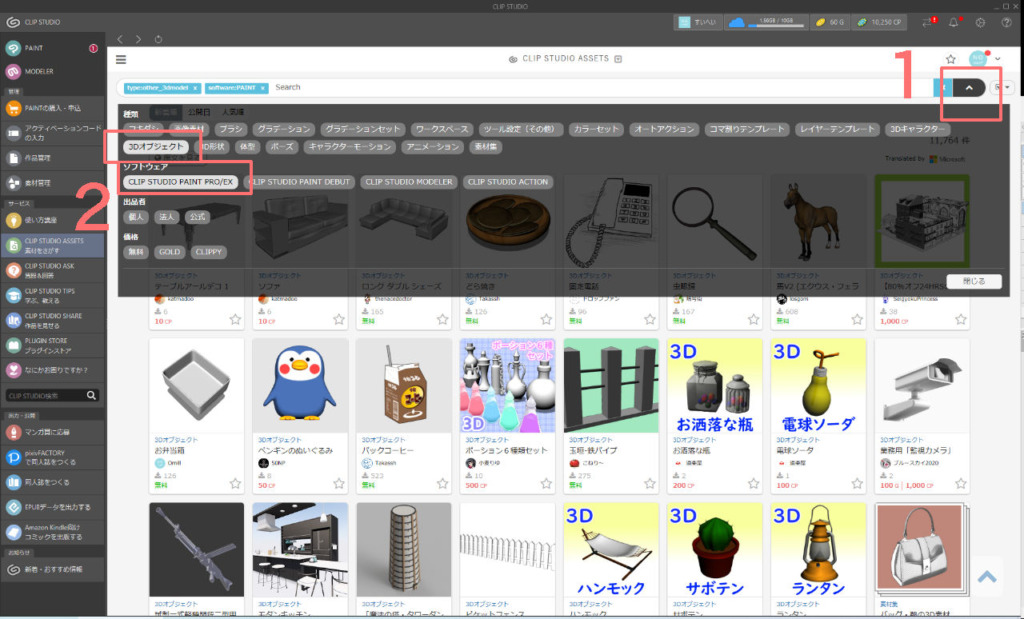Click into the Search text field

pyautogui.click(x=601, y=87)
